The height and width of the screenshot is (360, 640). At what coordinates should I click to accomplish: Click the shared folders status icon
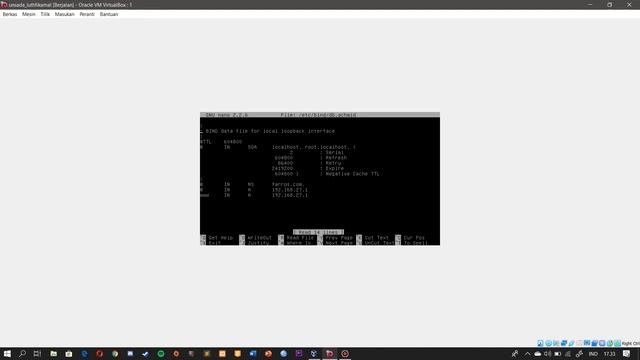[579, 343]
